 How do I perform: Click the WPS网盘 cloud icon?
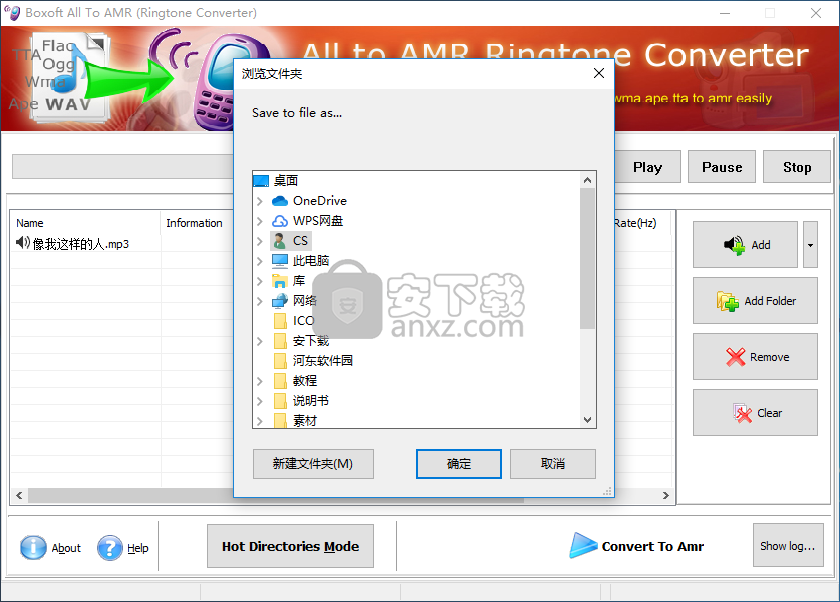280,221
